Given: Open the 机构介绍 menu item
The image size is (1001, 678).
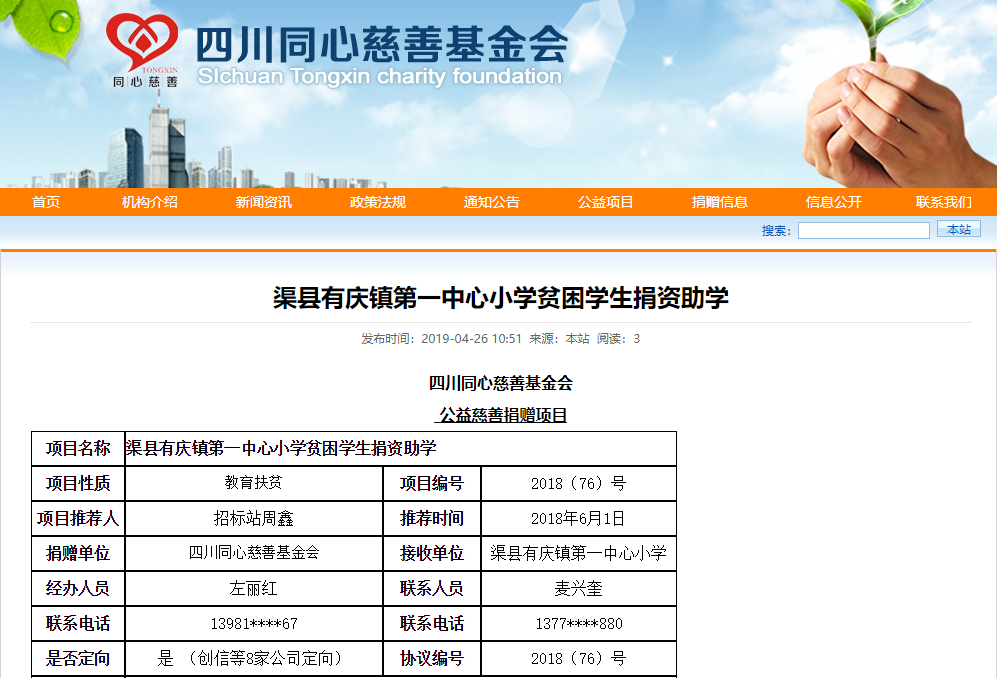Looking at the screenshot, I should click(x=150, y=202).
